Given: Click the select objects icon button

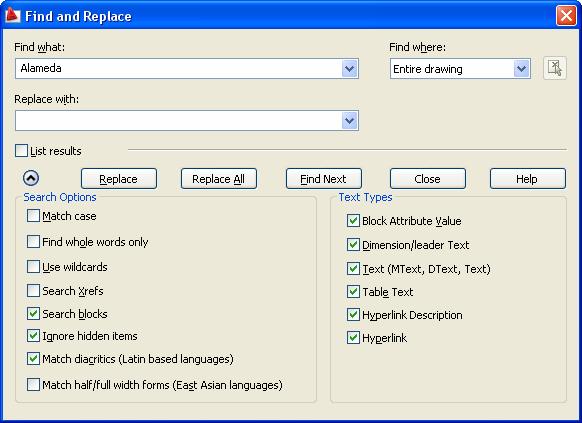Looking at the screenshot, I should pyautogui.click(x=555, y=68).
